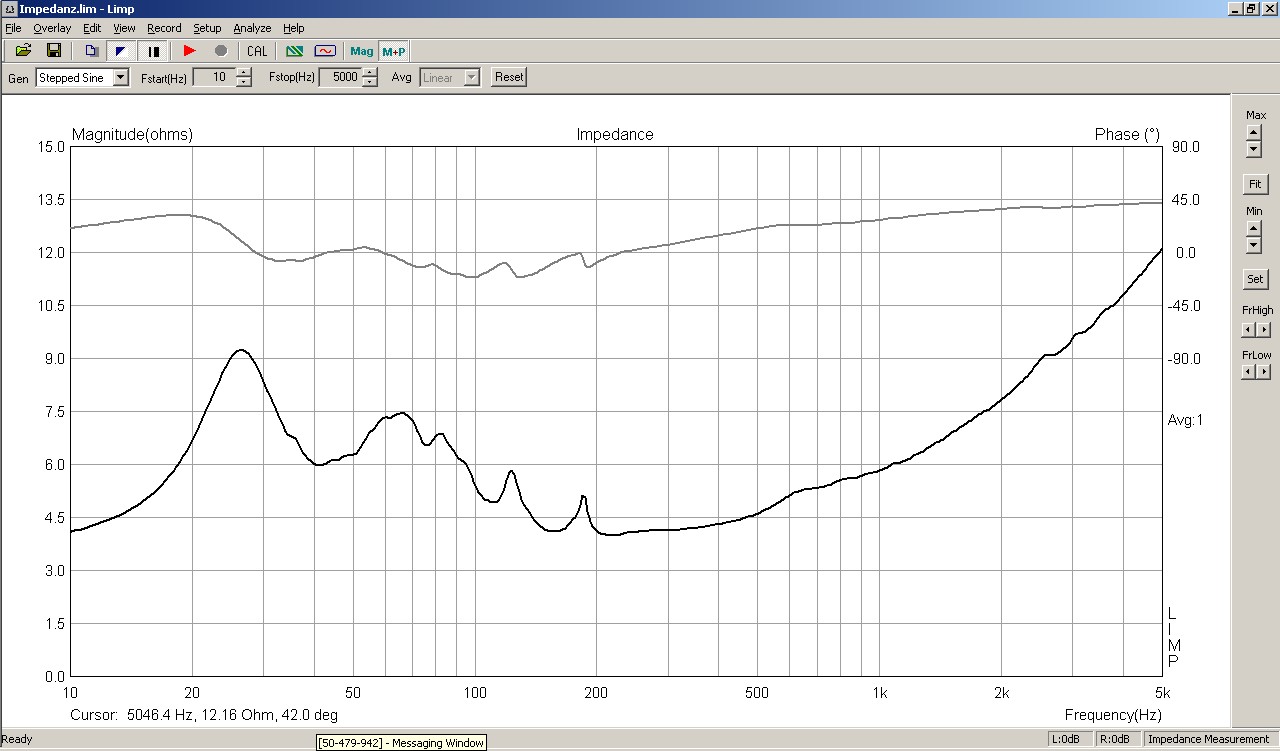Open the Analyze menu
Image resolution: width=1280 pixels, height=751 pixels.
point(252,28)
